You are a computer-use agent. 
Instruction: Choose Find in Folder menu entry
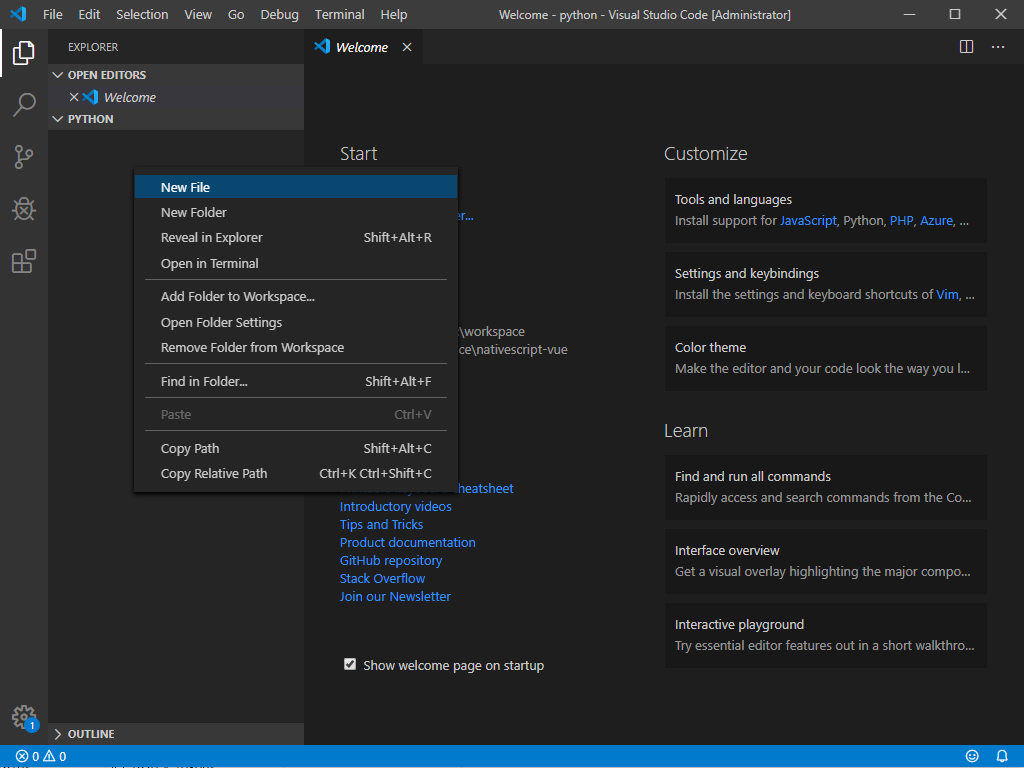click(x=296, y=381)
